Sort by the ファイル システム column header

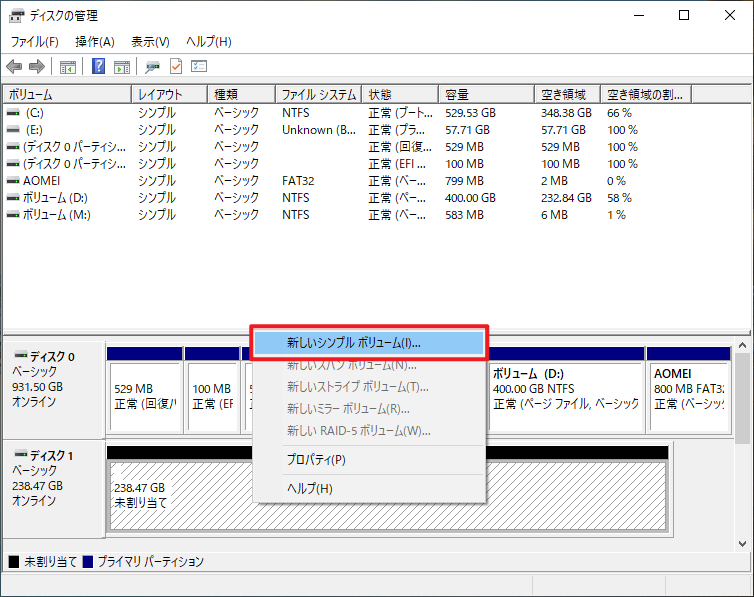[x=318, y=95]
